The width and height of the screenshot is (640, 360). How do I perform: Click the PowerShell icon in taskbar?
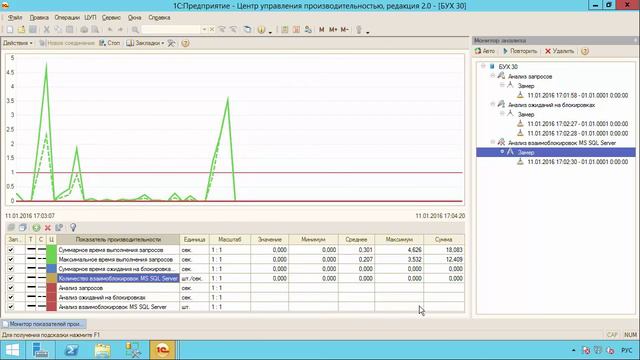click(72, 350)
